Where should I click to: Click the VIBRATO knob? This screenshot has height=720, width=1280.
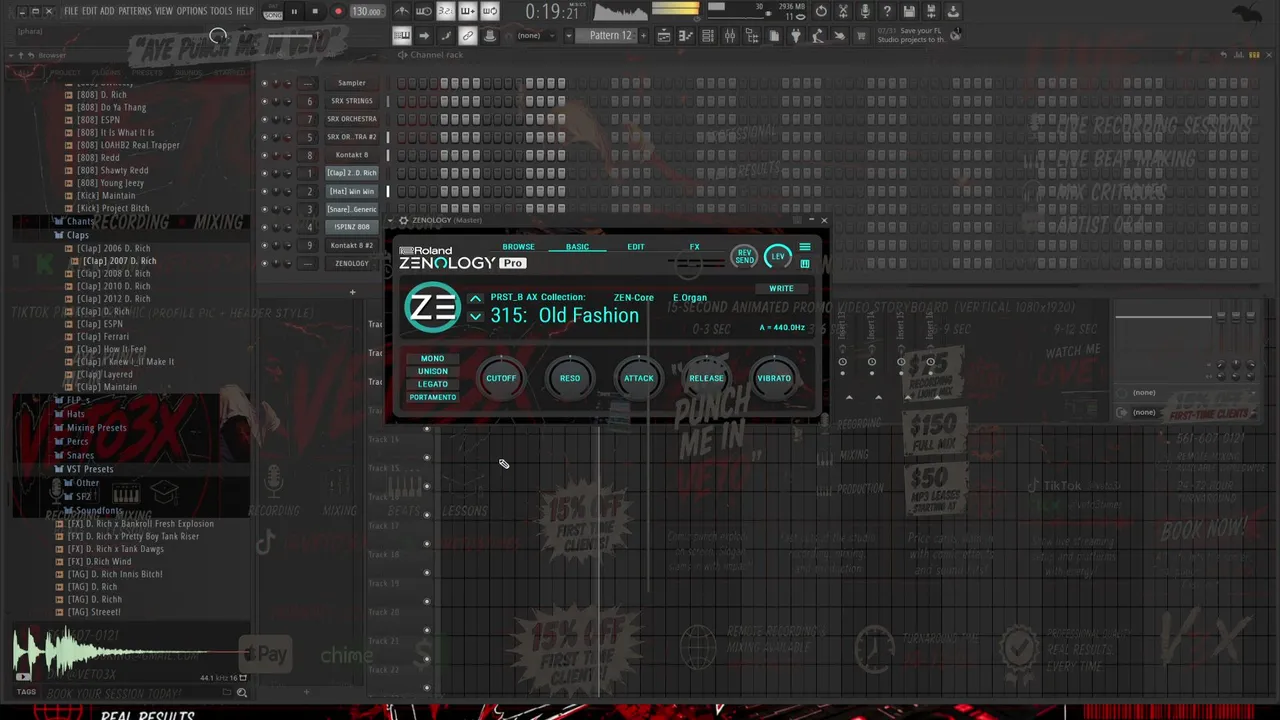[x=774, y=378]
